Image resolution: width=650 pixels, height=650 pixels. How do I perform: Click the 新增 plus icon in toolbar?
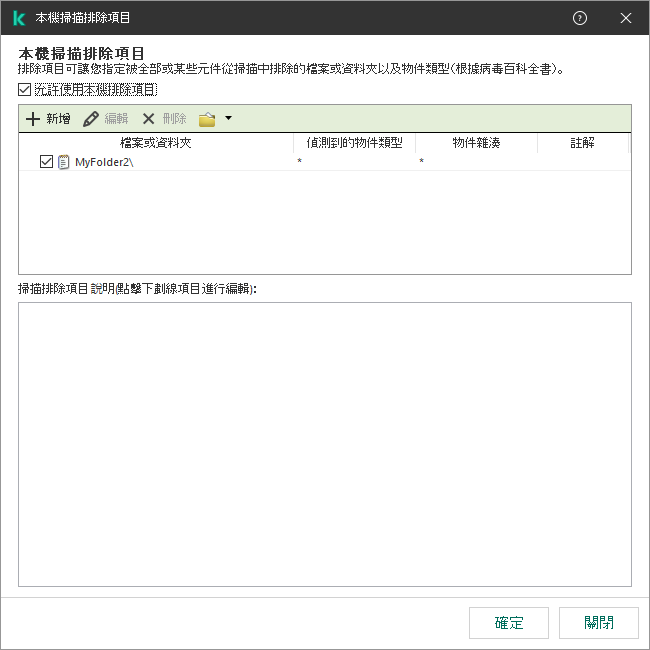(x=32, y=119)
